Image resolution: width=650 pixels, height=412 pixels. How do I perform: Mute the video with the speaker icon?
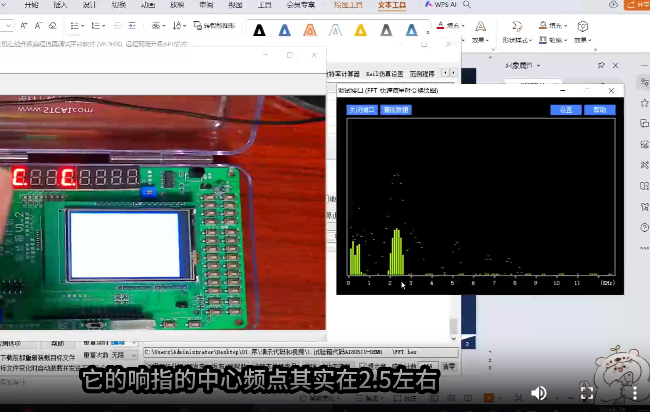pyautogui.click(x=539, y=392)
